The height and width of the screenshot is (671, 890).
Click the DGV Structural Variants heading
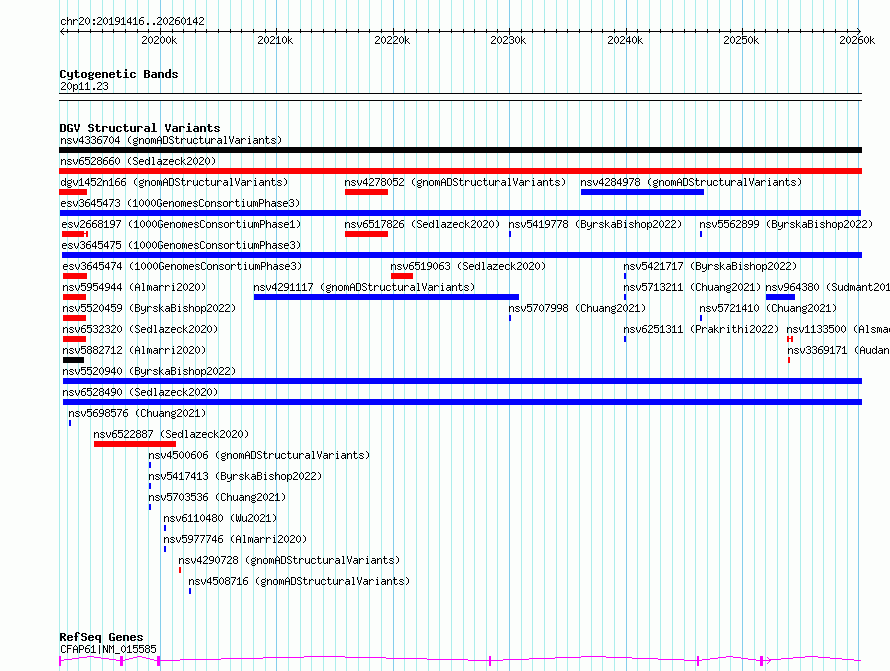coord(140,128)
